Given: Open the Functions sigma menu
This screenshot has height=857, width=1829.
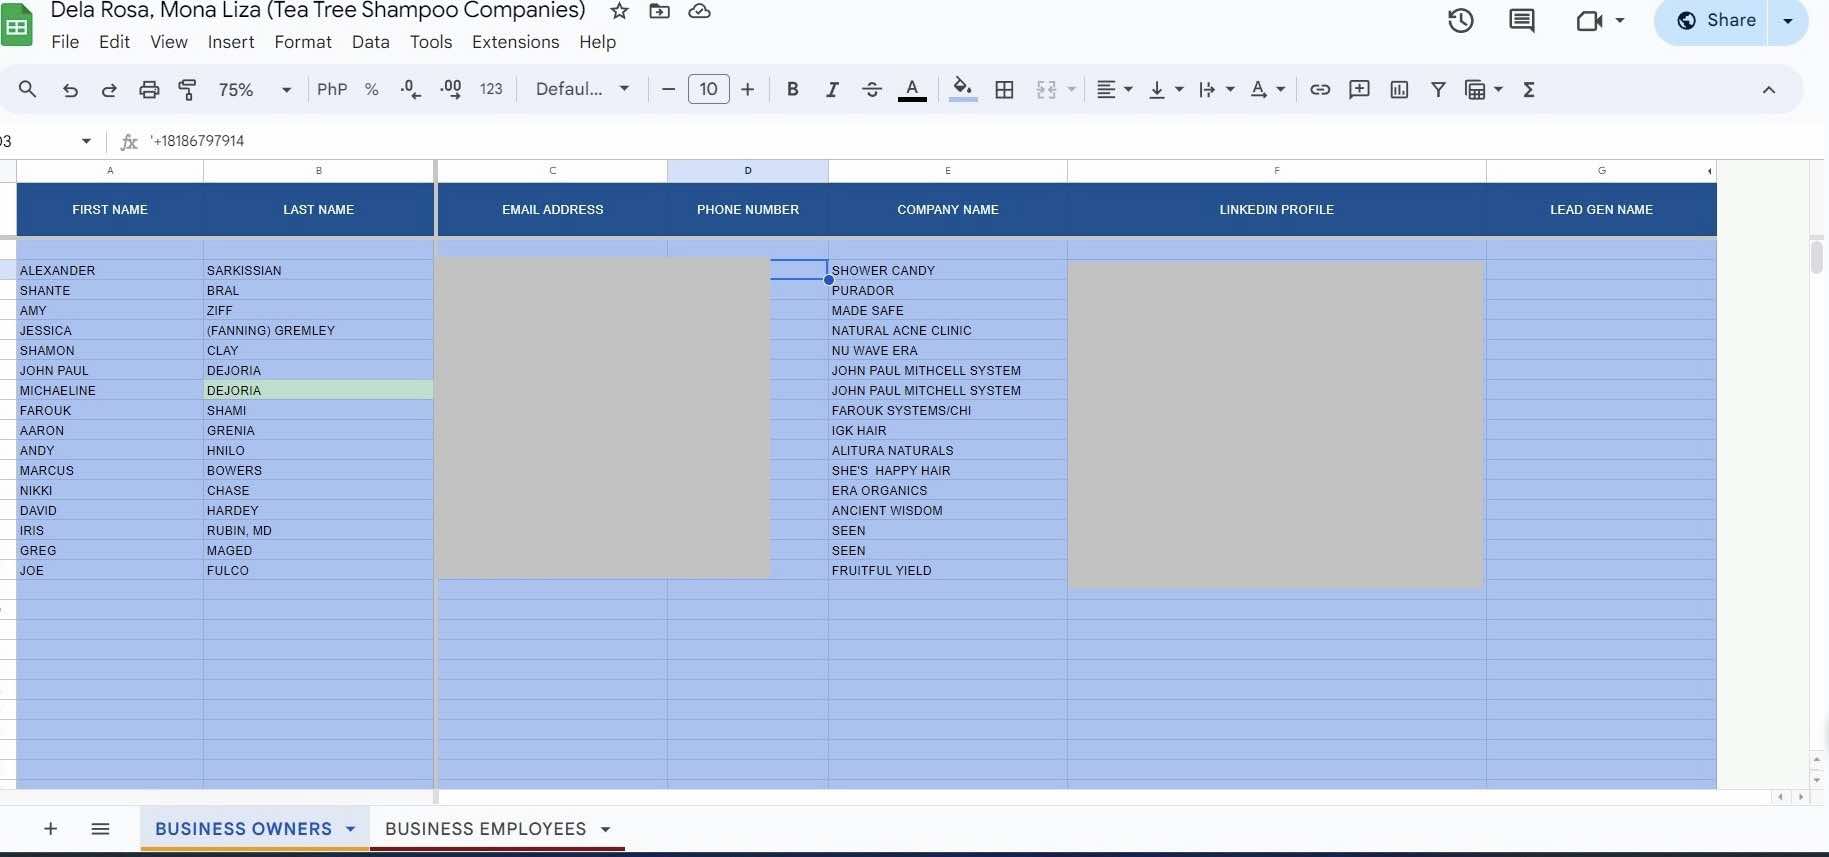Looking at the screenshot, I should click(x=1529, y=90).
